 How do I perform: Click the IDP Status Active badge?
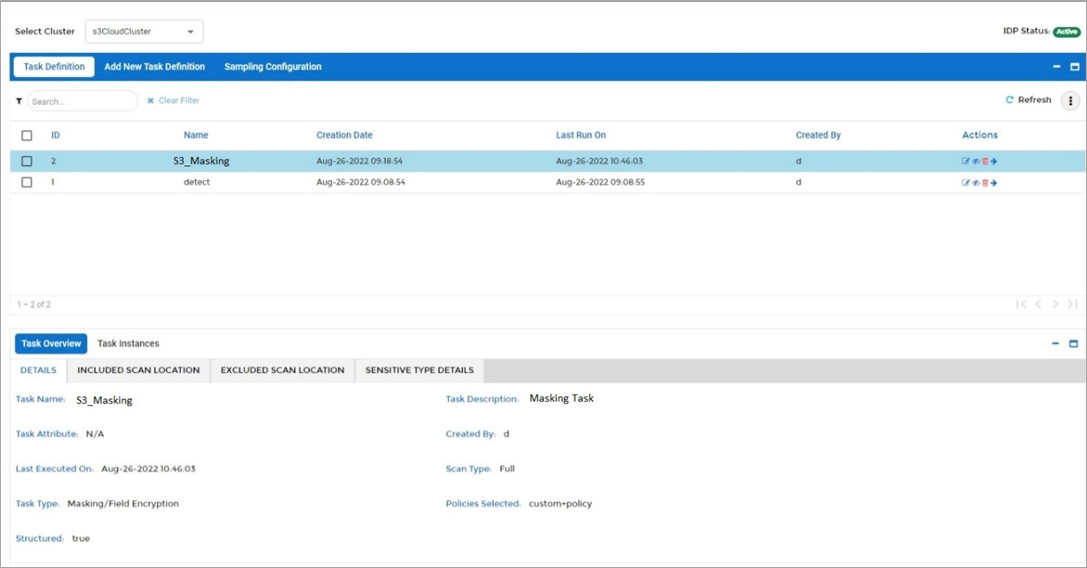pos(1067,32)
